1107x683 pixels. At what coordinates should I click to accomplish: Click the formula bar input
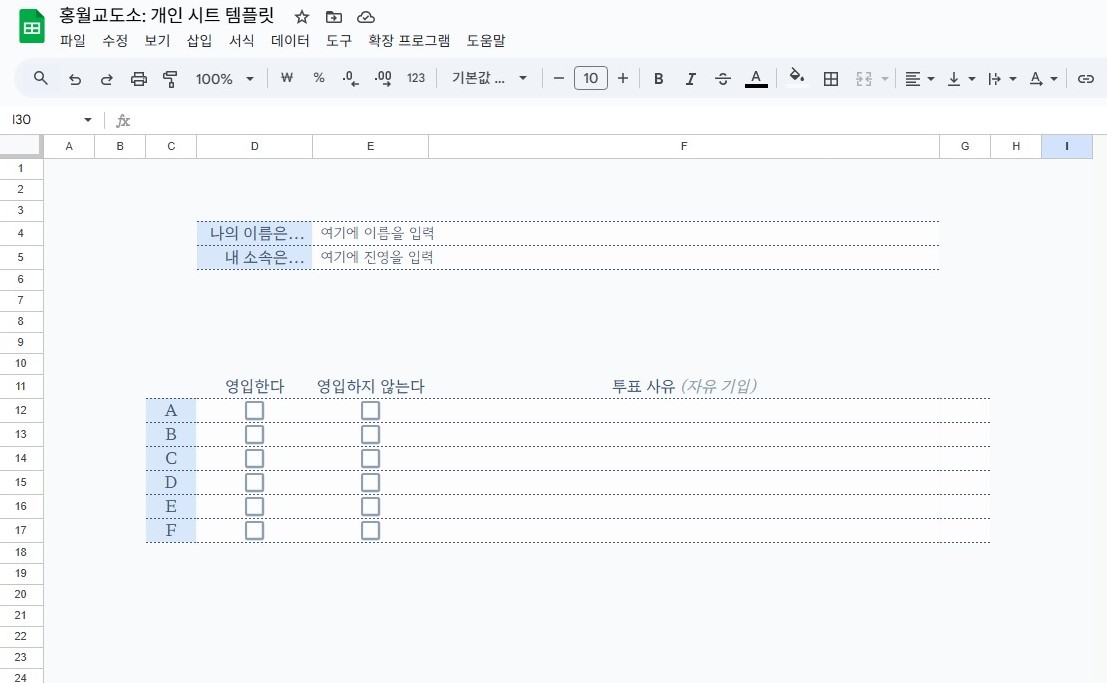618,120
